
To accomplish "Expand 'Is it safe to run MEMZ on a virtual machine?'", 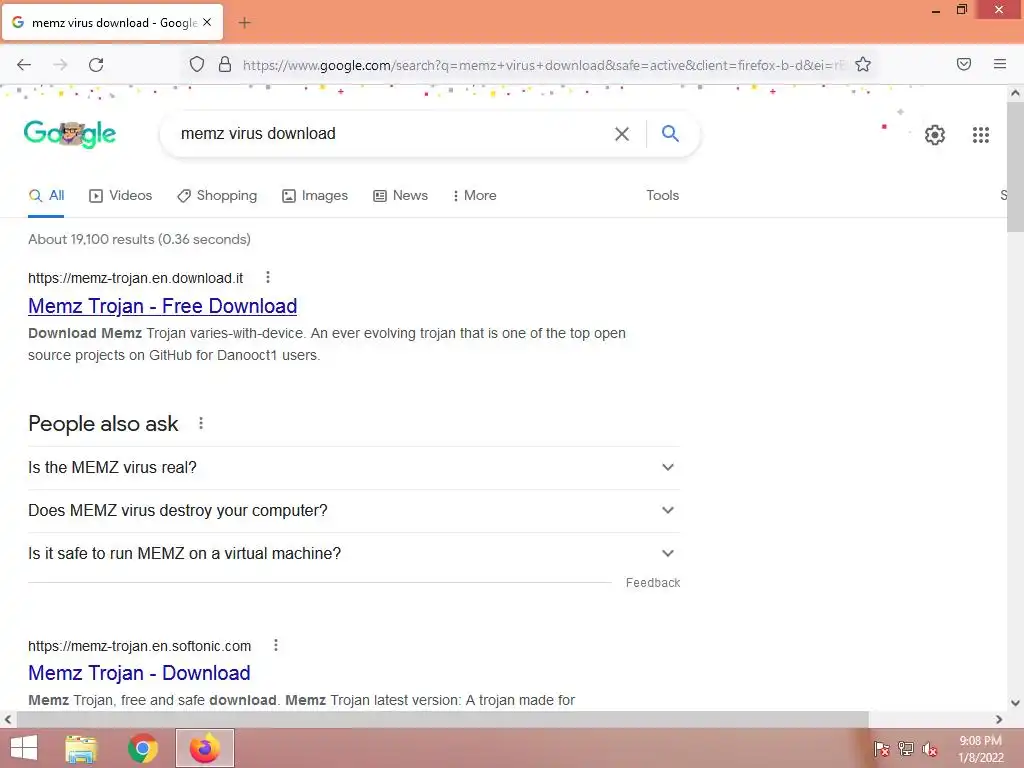I will [354, 554].
